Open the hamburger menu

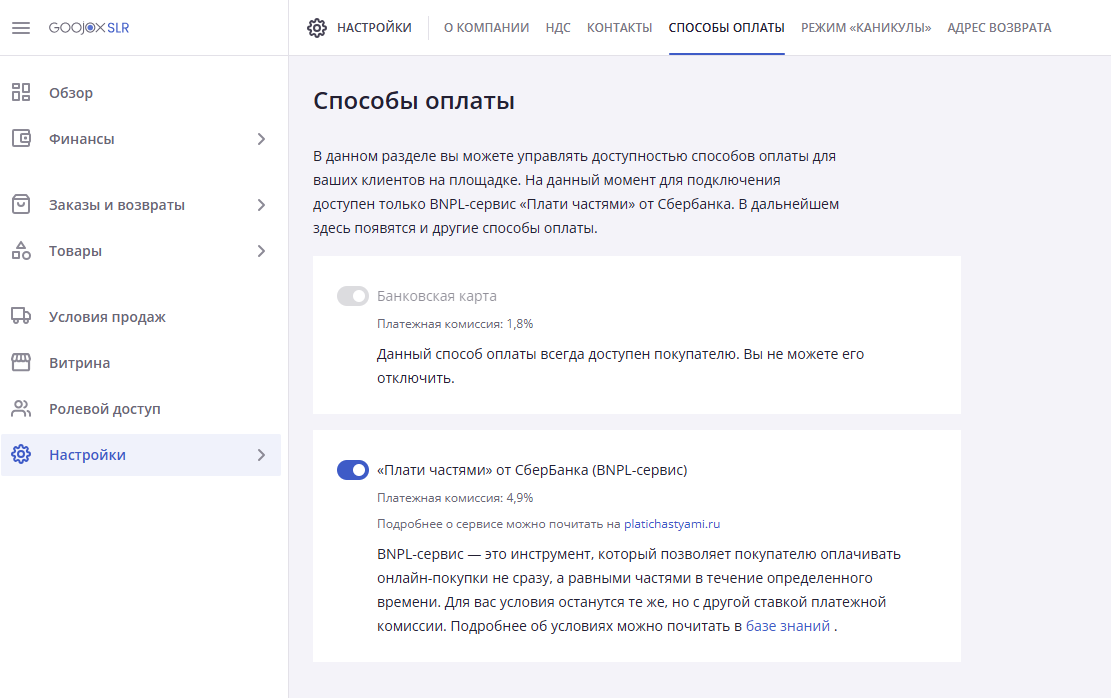click(x=21, y=28)
